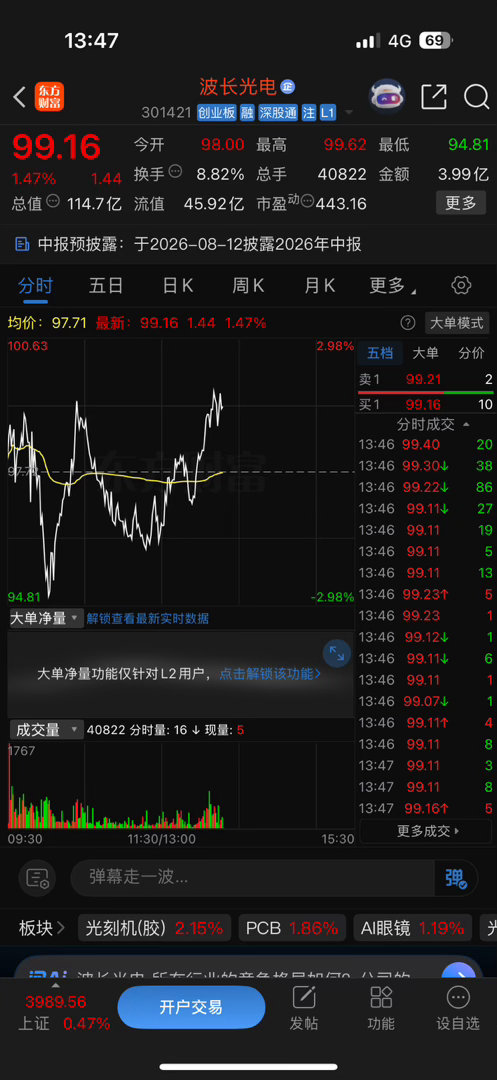Tap the battery indicator in status bar
Screen dimensions: 497x1080
coord(434,41)
